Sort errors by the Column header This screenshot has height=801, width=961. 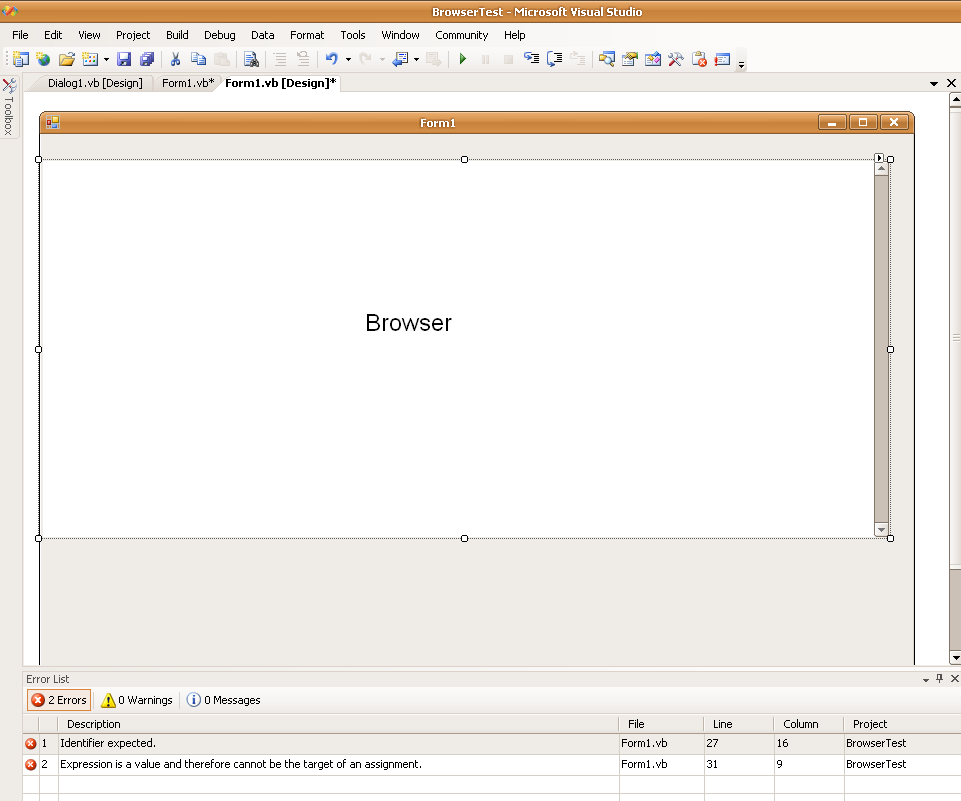[x=809, y=724]
